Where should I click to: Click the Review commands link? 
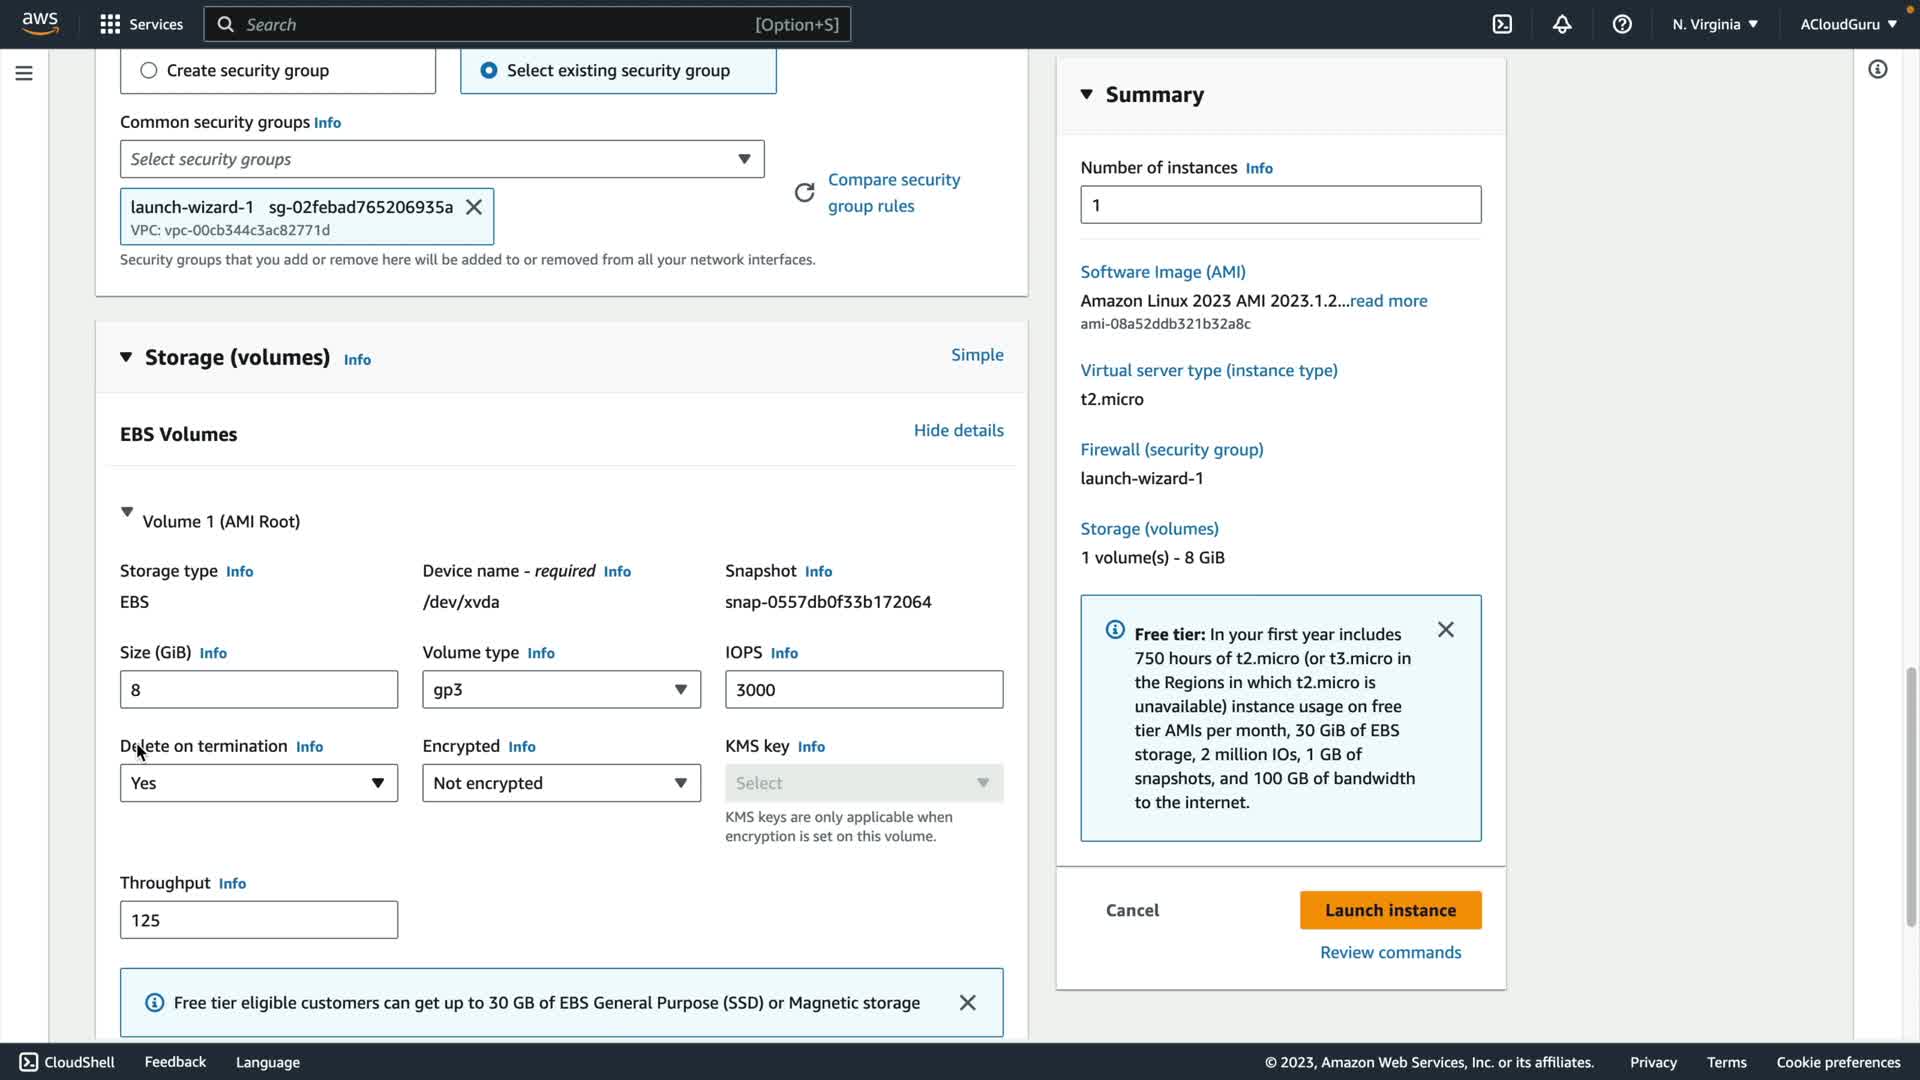[x=1390, y=952]
